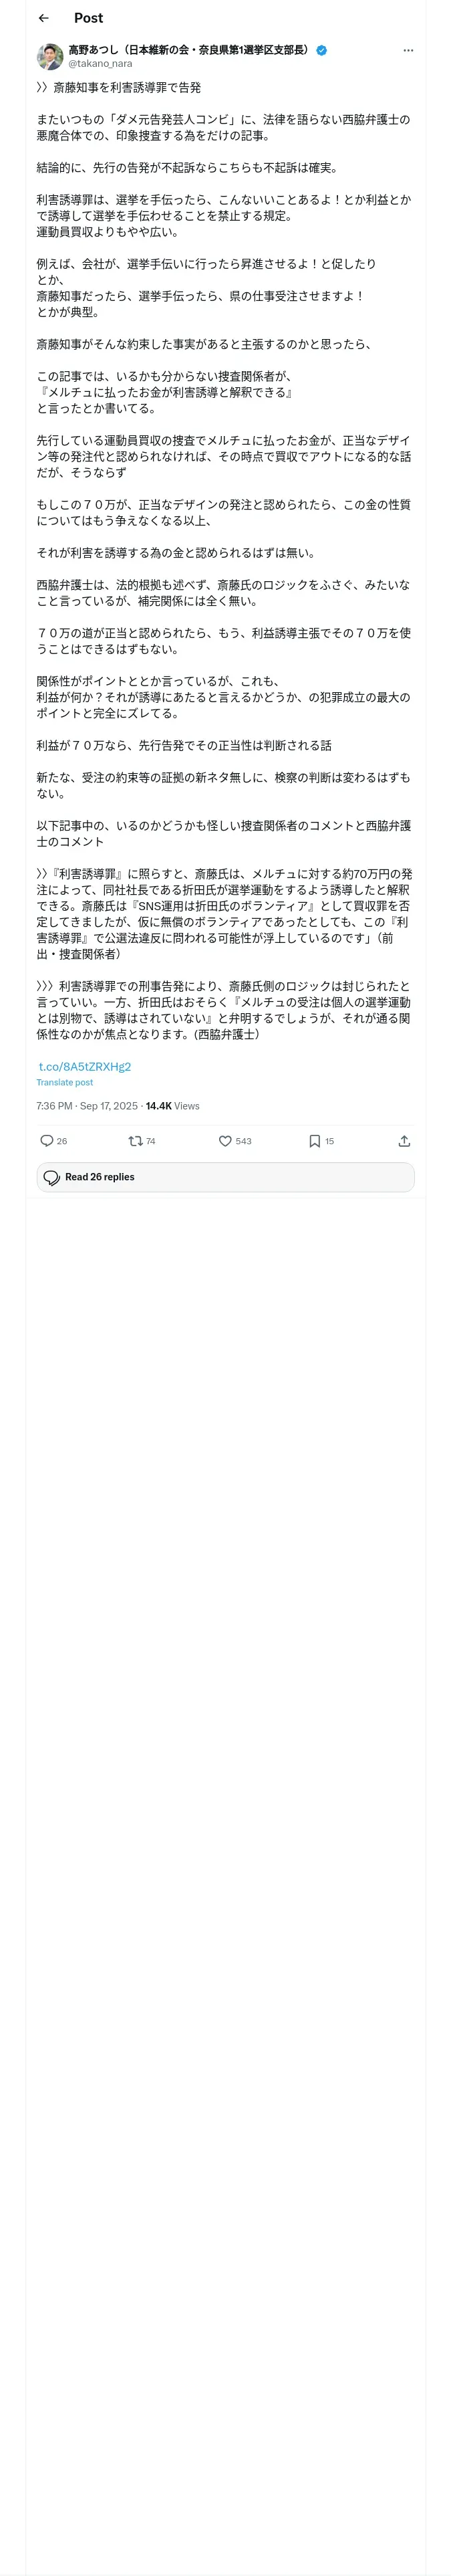Click the blue verified badge
Image resolution: width=451 pixels, height=2576 pixels.
tap(322, 50)
